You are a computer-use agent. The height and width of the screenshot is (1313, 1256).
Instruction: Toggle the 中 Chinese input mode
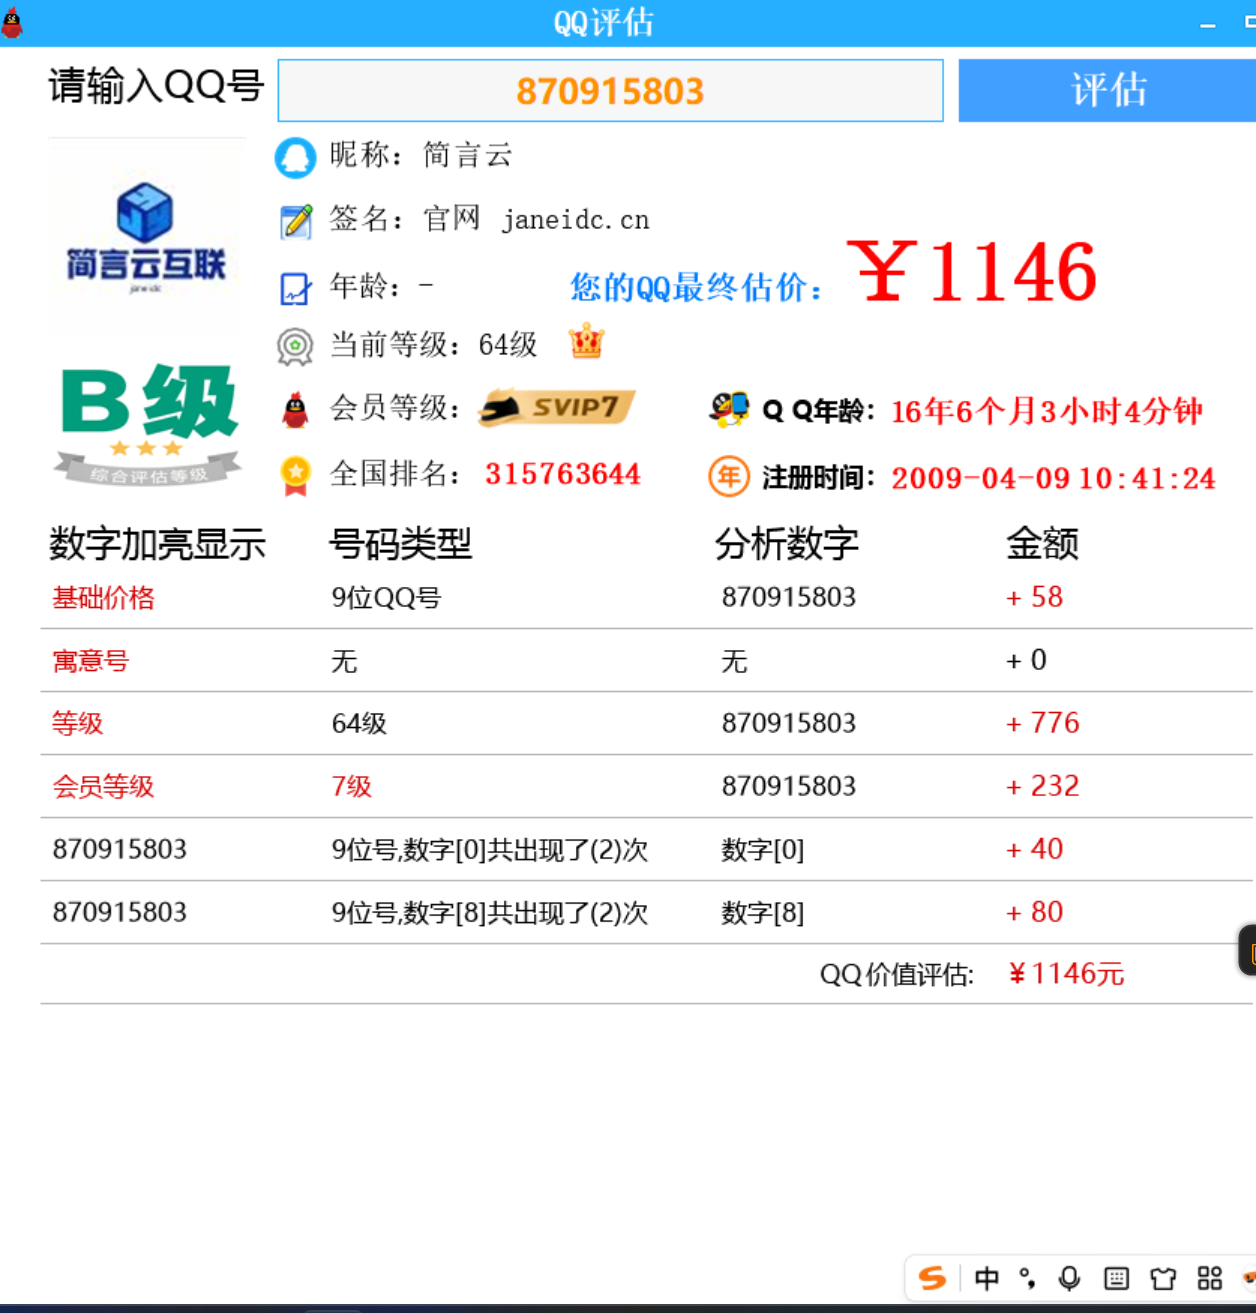pyautogui.click(x=986, y=1278)
